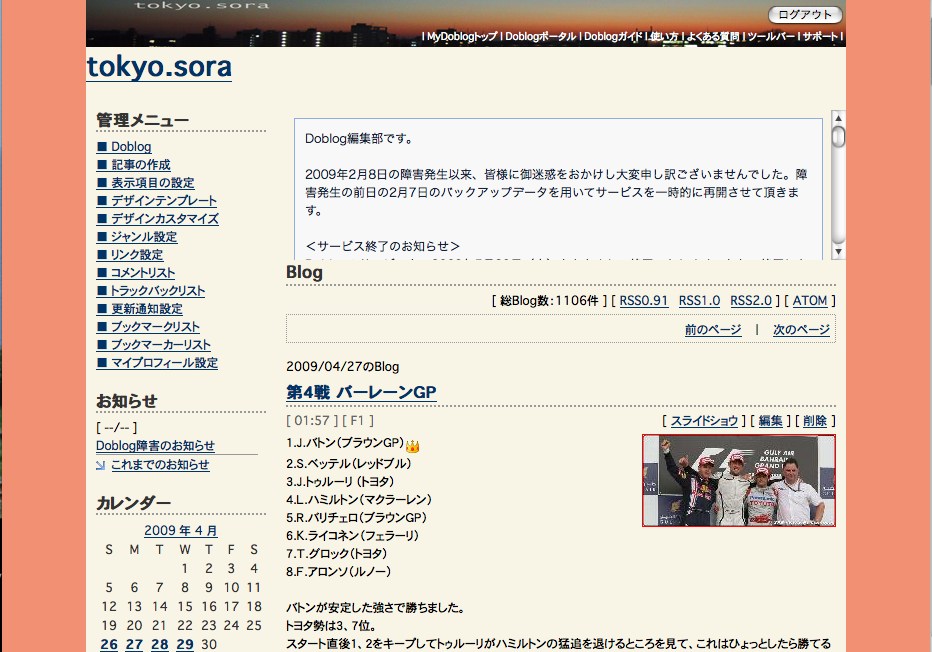Select calendar date 28
The height and width of the screenshot is (652, 932).
159,644
